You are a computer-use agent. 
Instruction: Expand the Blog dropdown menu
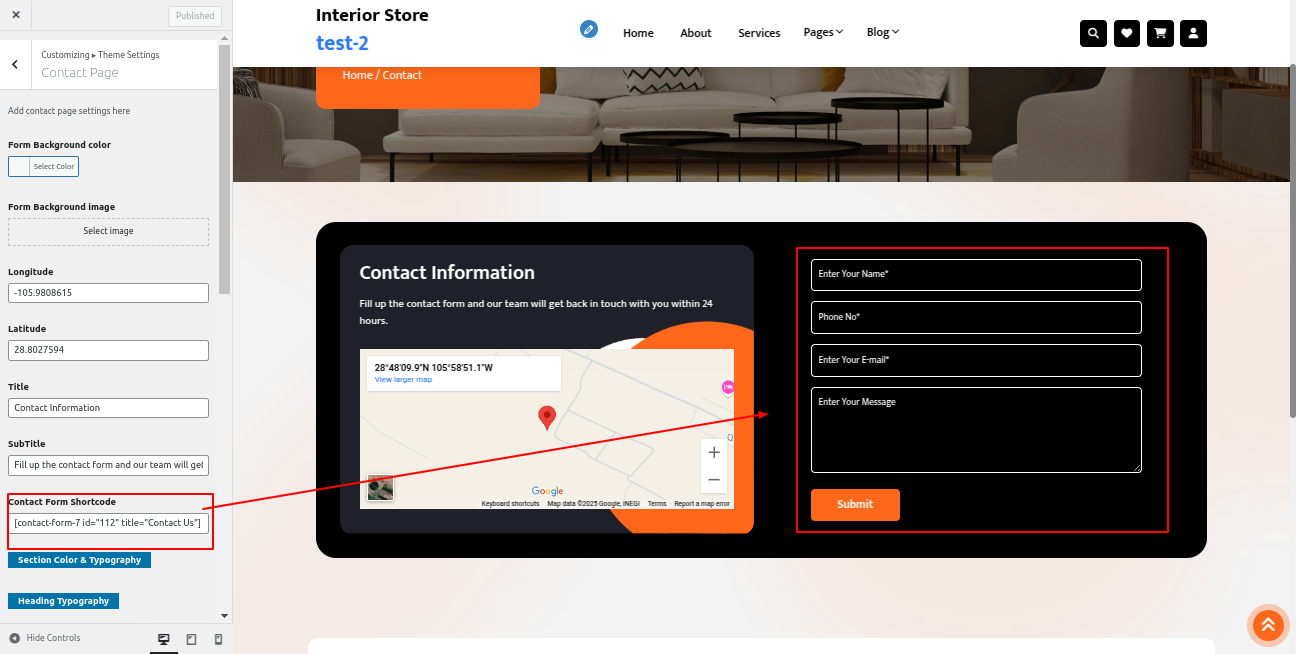click(882, 32)
